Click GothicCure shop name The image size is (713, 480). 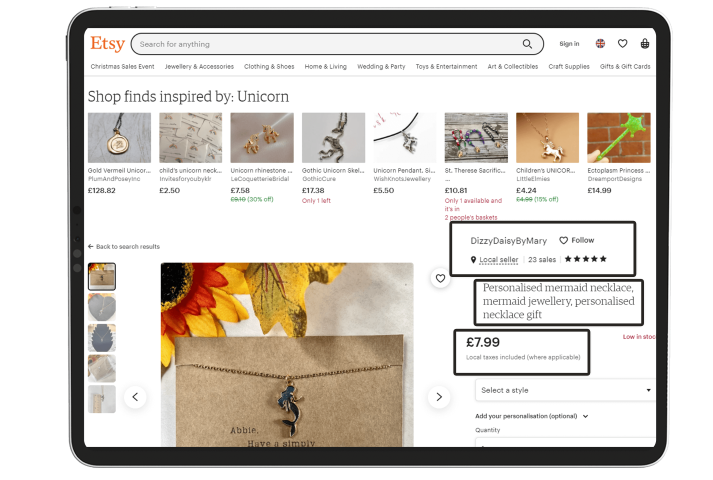point(319,179)
